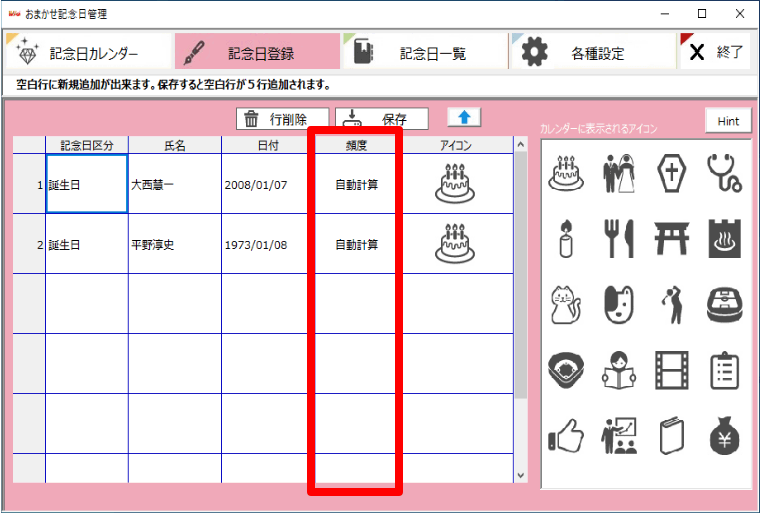Screen dimensions: 760x514
Task: Select the 誕生日 cell in row 1
Action: tap(87, 184)
